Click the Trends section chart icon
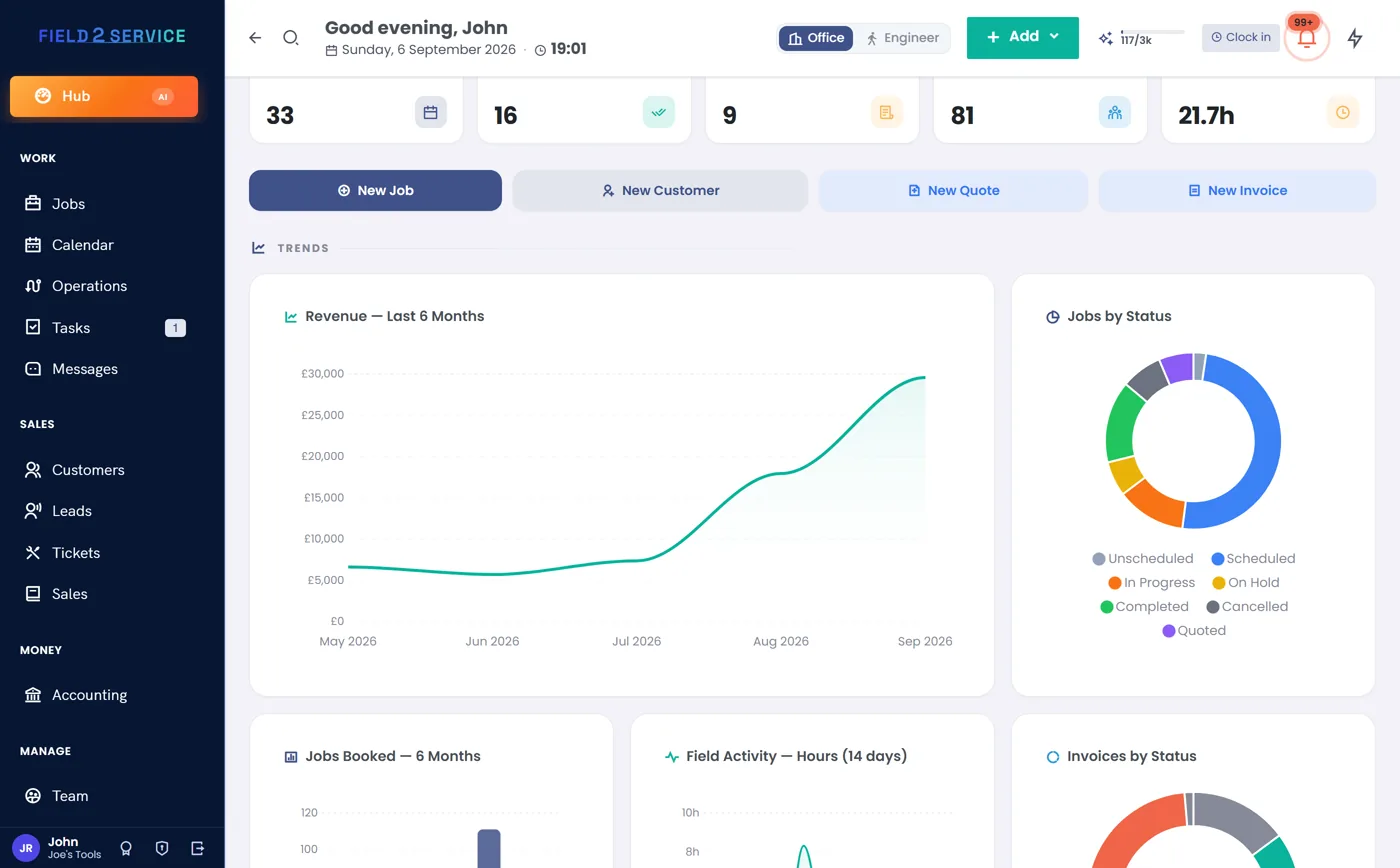Image resolution: width=1400 pixels, height=868 pixels. tap(258, 248)
